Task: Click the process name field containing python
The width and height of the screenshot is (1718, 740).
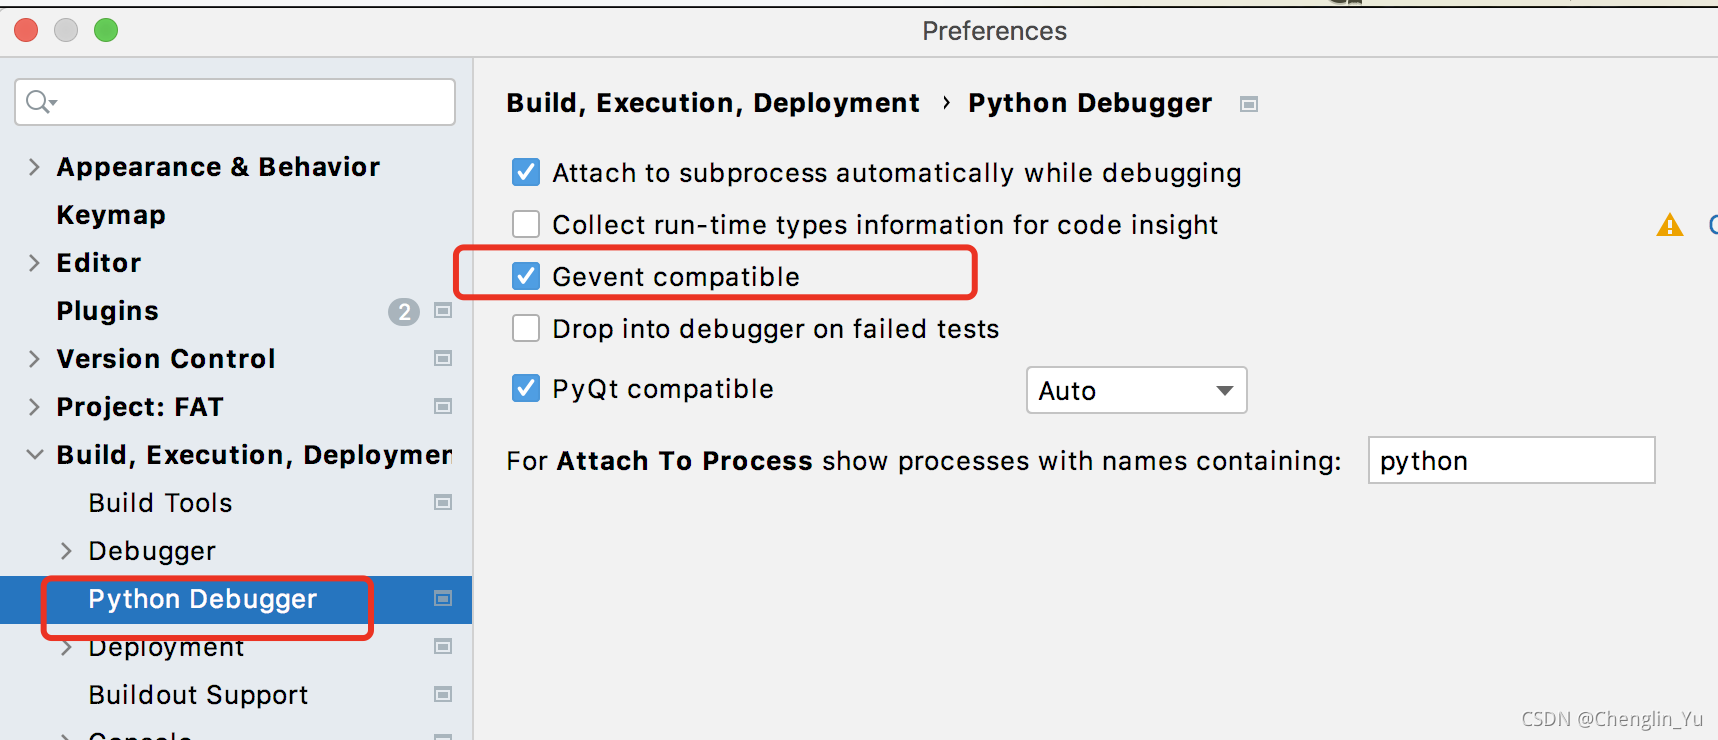Action: 1510,461
